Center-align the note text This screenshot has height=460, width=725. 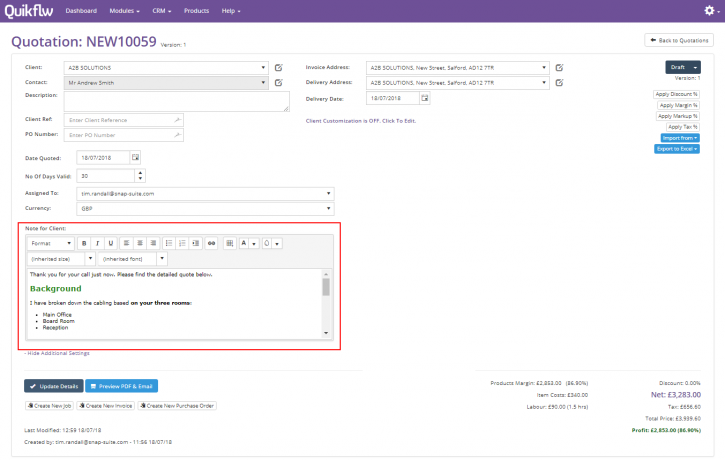[x=140, y=243]
